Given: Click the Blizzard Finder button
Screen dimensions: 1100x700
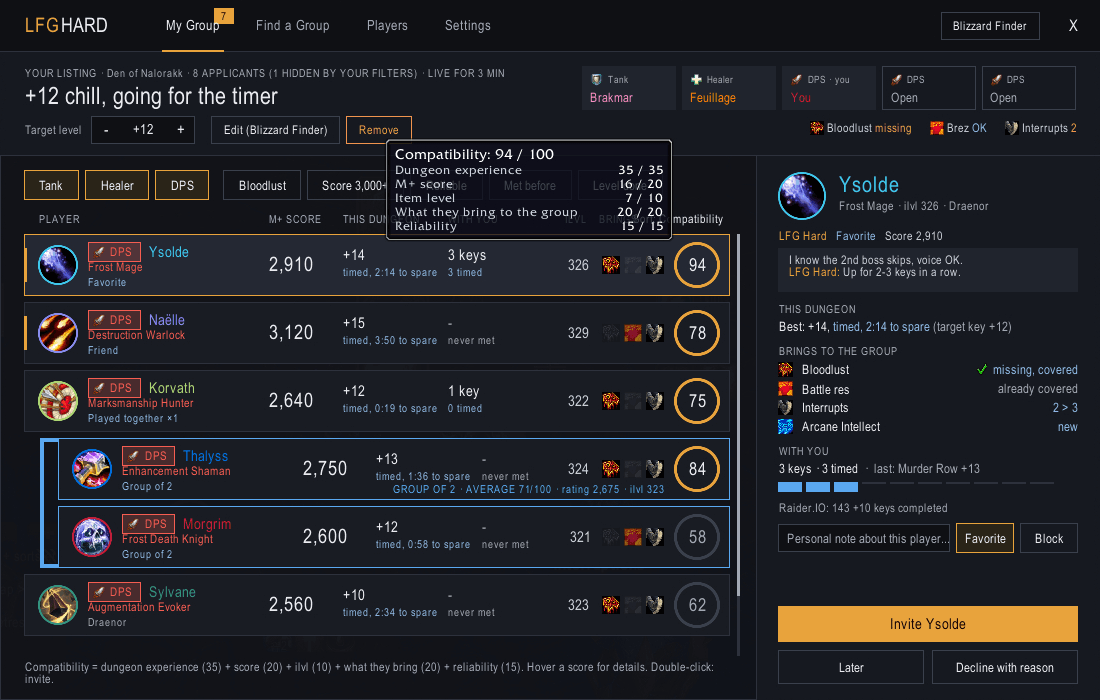Looking at the screenshot, I should 989,26.
